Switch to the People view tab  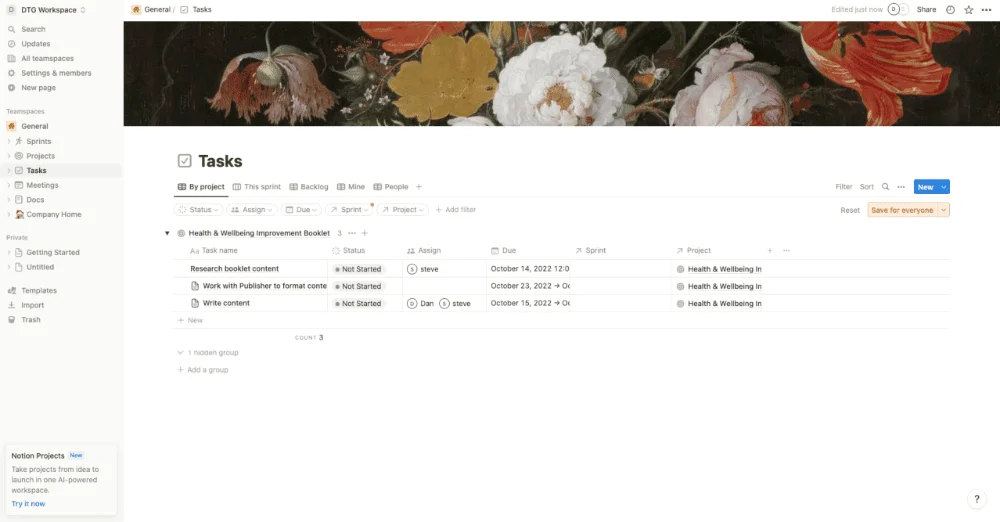(x=390, y=187)
